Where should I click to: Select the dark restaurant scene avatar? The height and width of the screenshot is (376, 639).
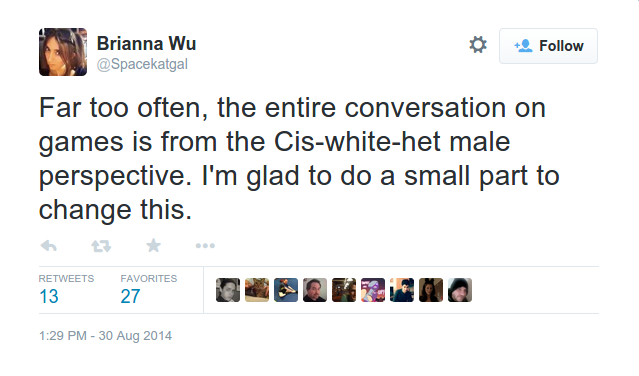344,290
